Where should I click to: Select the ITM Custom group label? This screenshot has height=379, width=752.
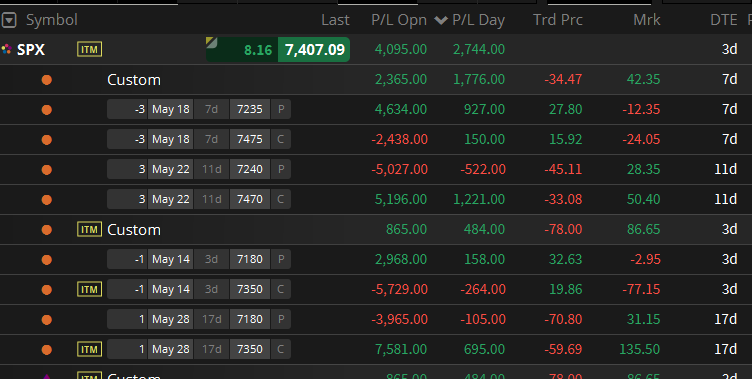(x=134, y=230)
